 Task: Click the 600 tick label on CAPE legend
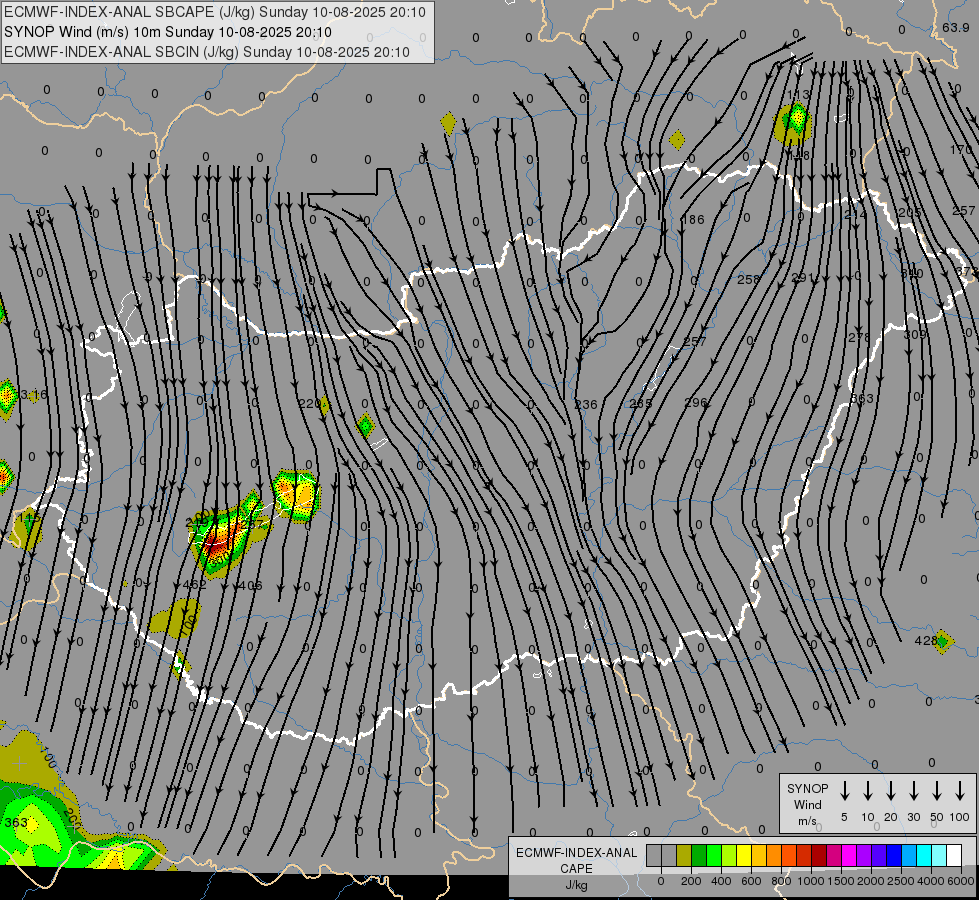(751, 881)
